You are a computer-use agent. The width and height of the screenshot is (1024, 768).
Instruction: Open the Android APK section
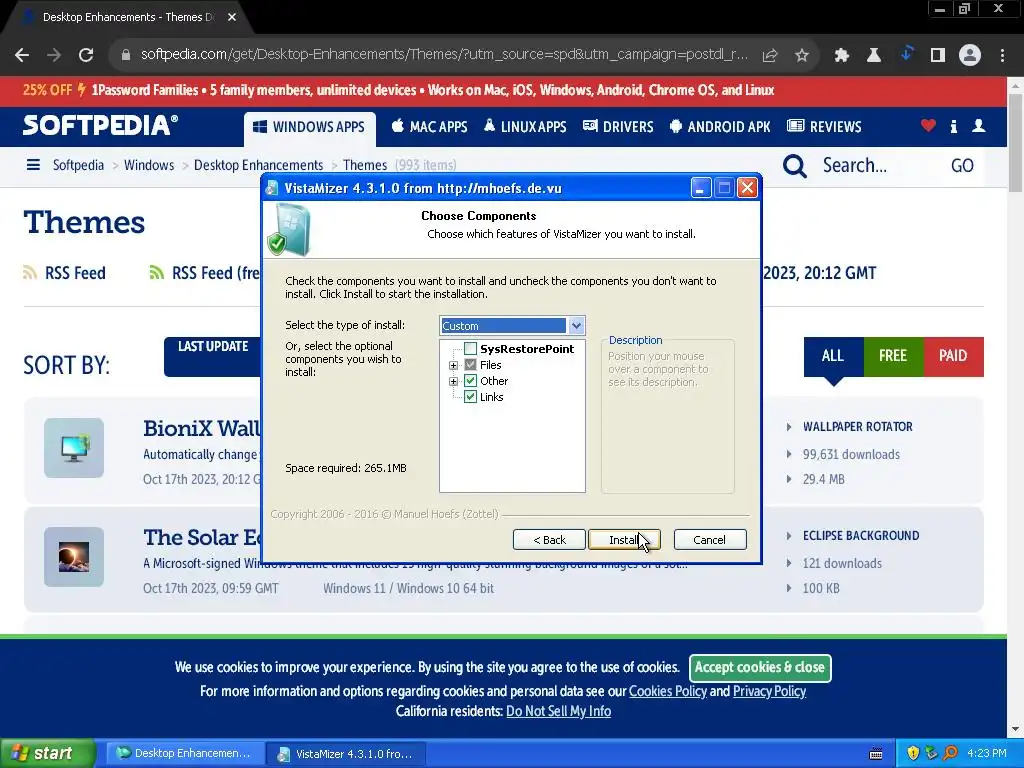pyautogui.click(x=720, y=127)
